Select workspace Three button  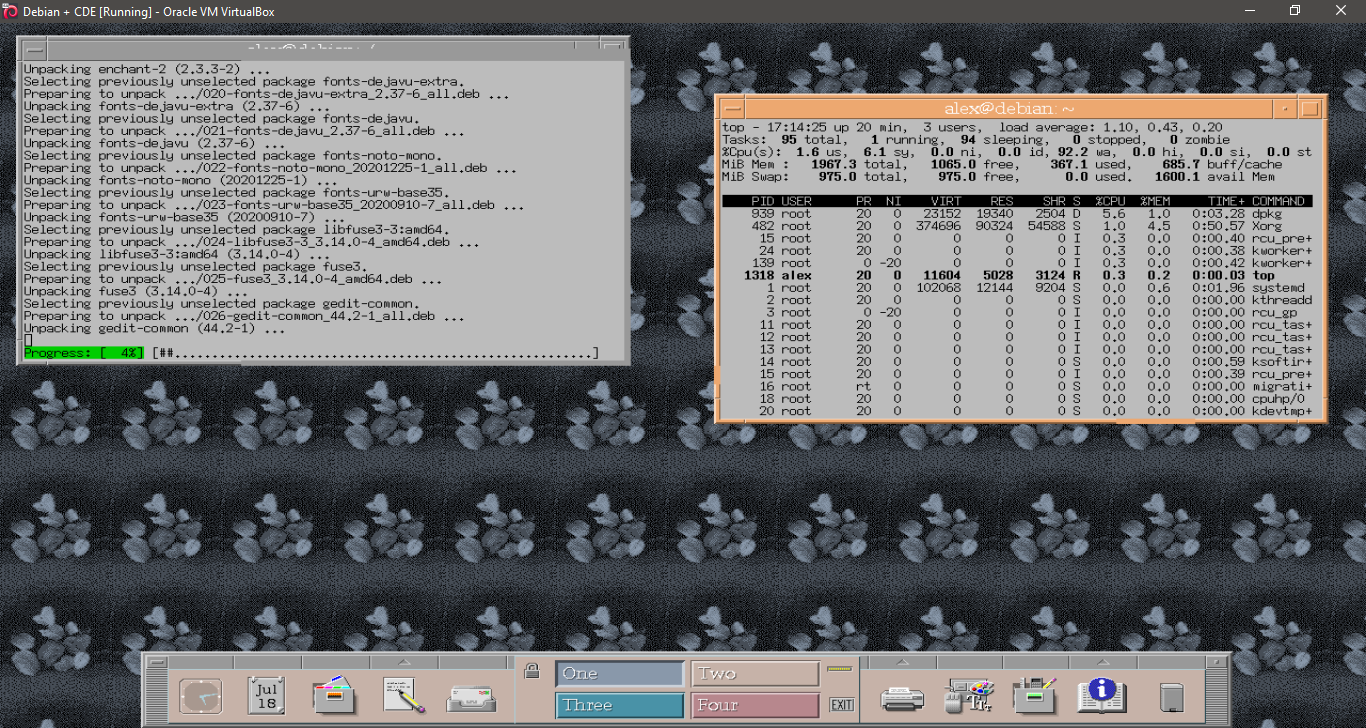pyautogui.click(x=620, y=706)
